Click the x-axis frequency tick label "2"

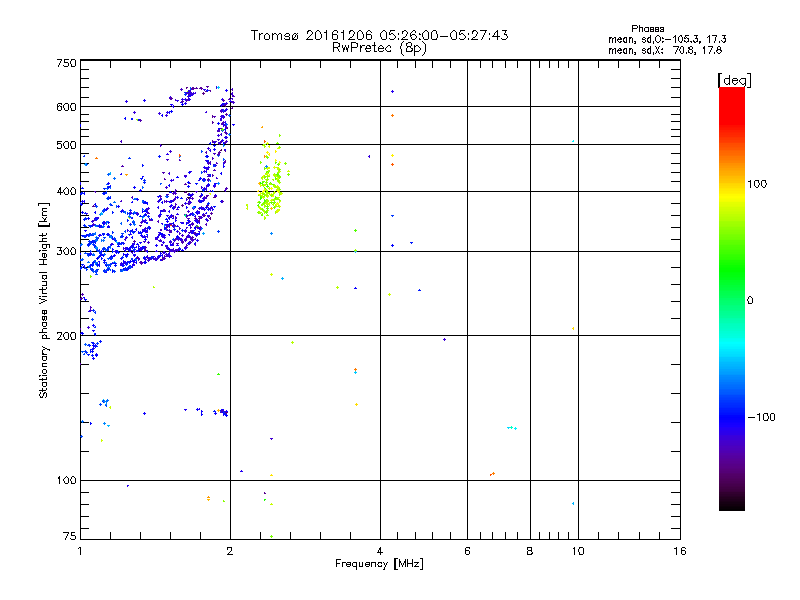[x=230, y=551]
